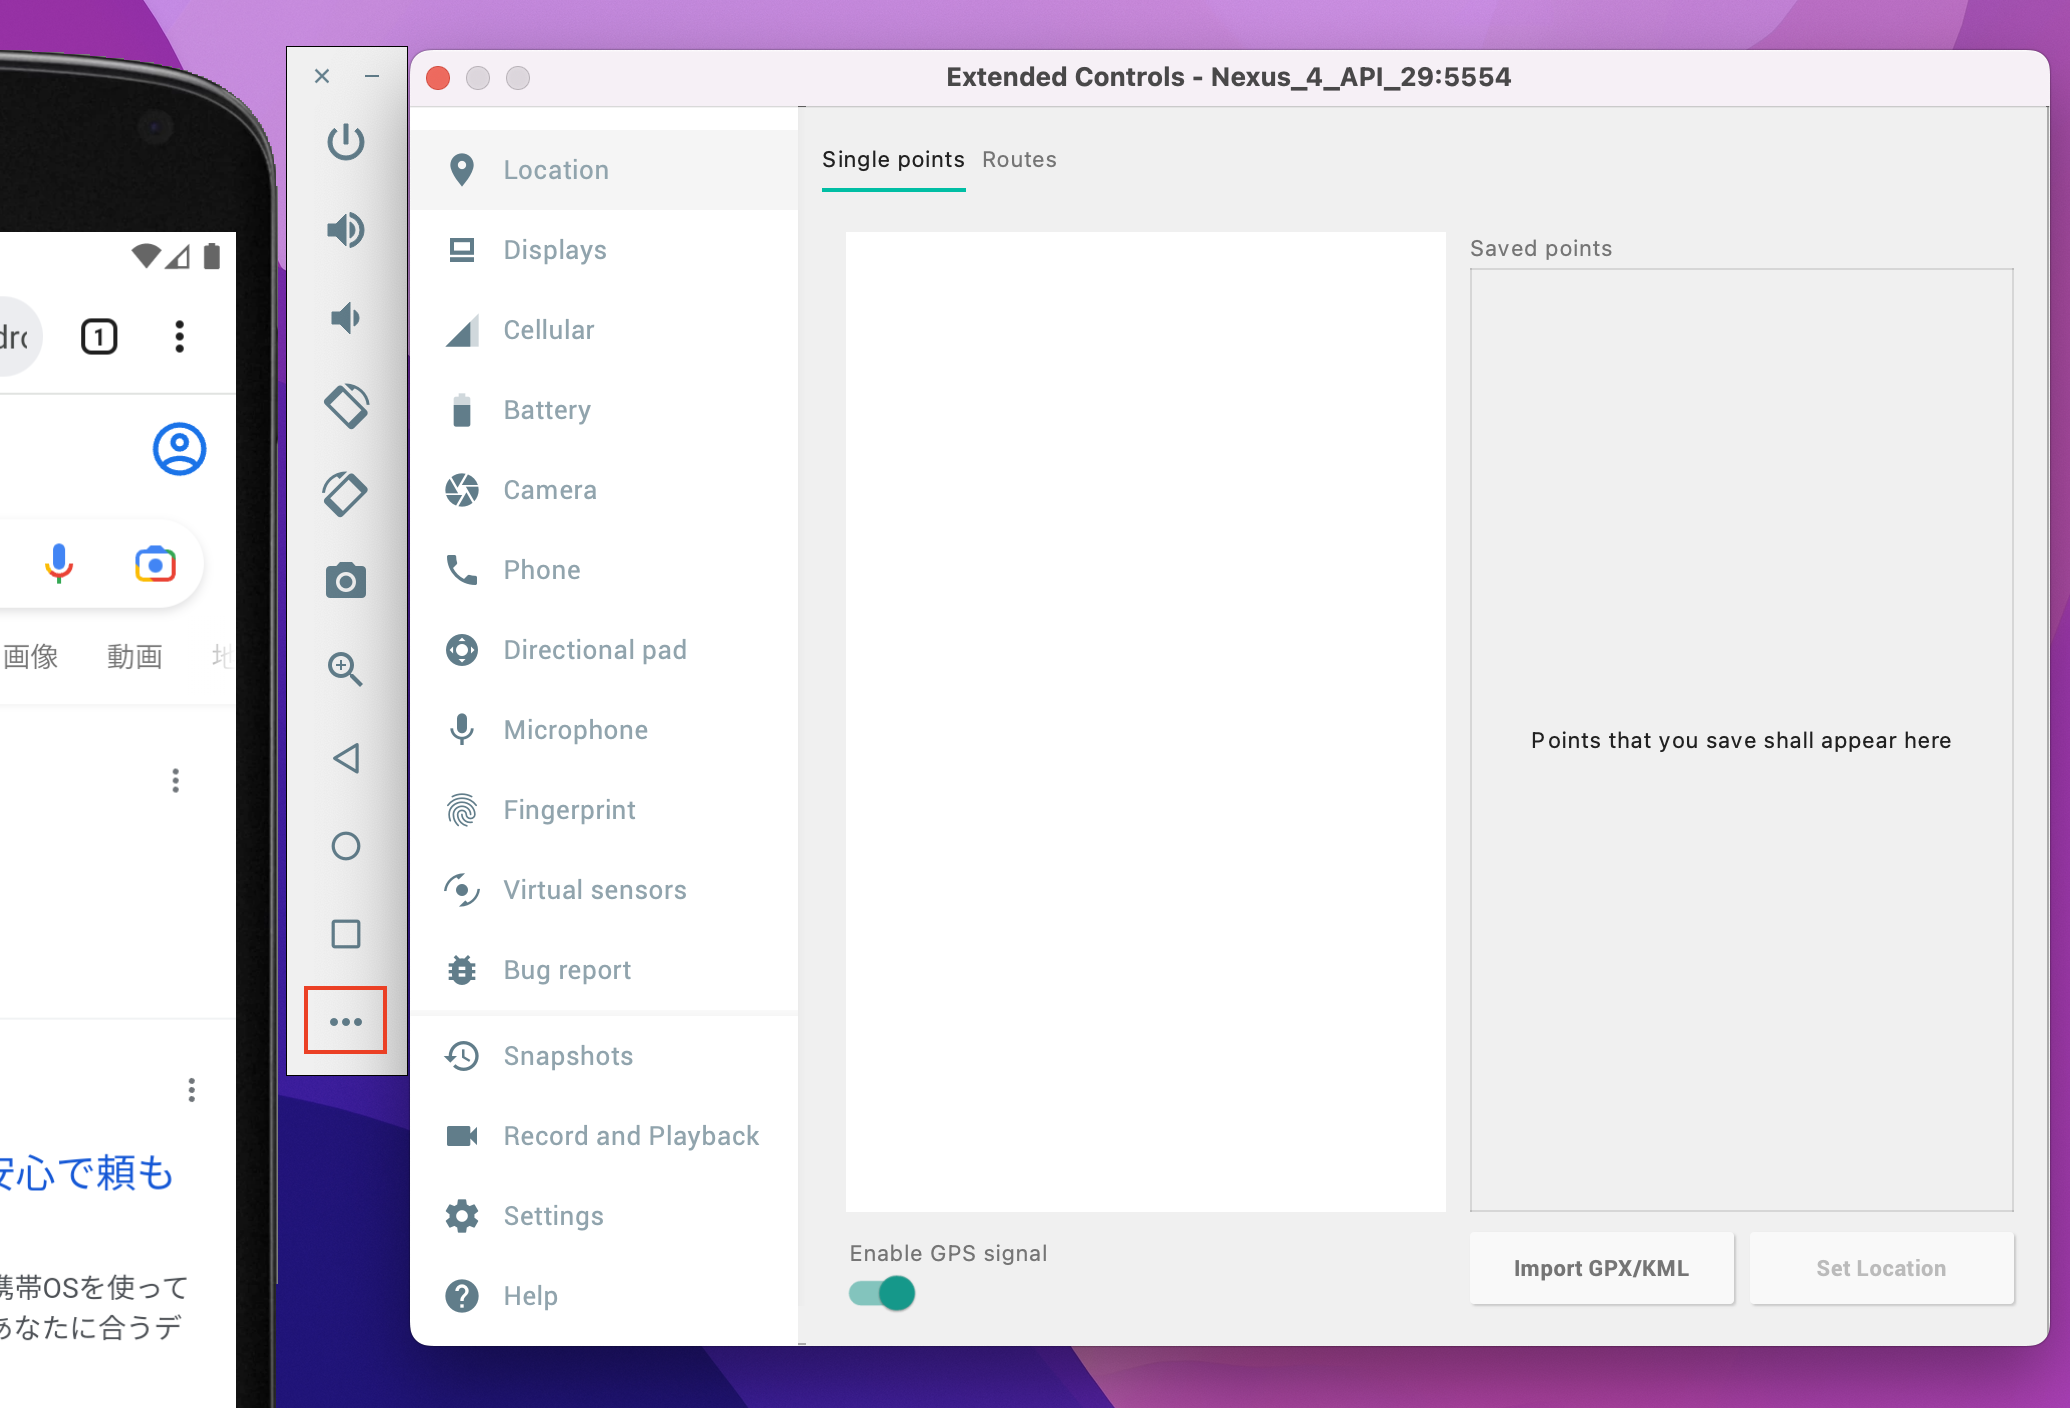Open Virtual sensors in sidebar
The image size is (2070, 1408).
coord(594,890)
